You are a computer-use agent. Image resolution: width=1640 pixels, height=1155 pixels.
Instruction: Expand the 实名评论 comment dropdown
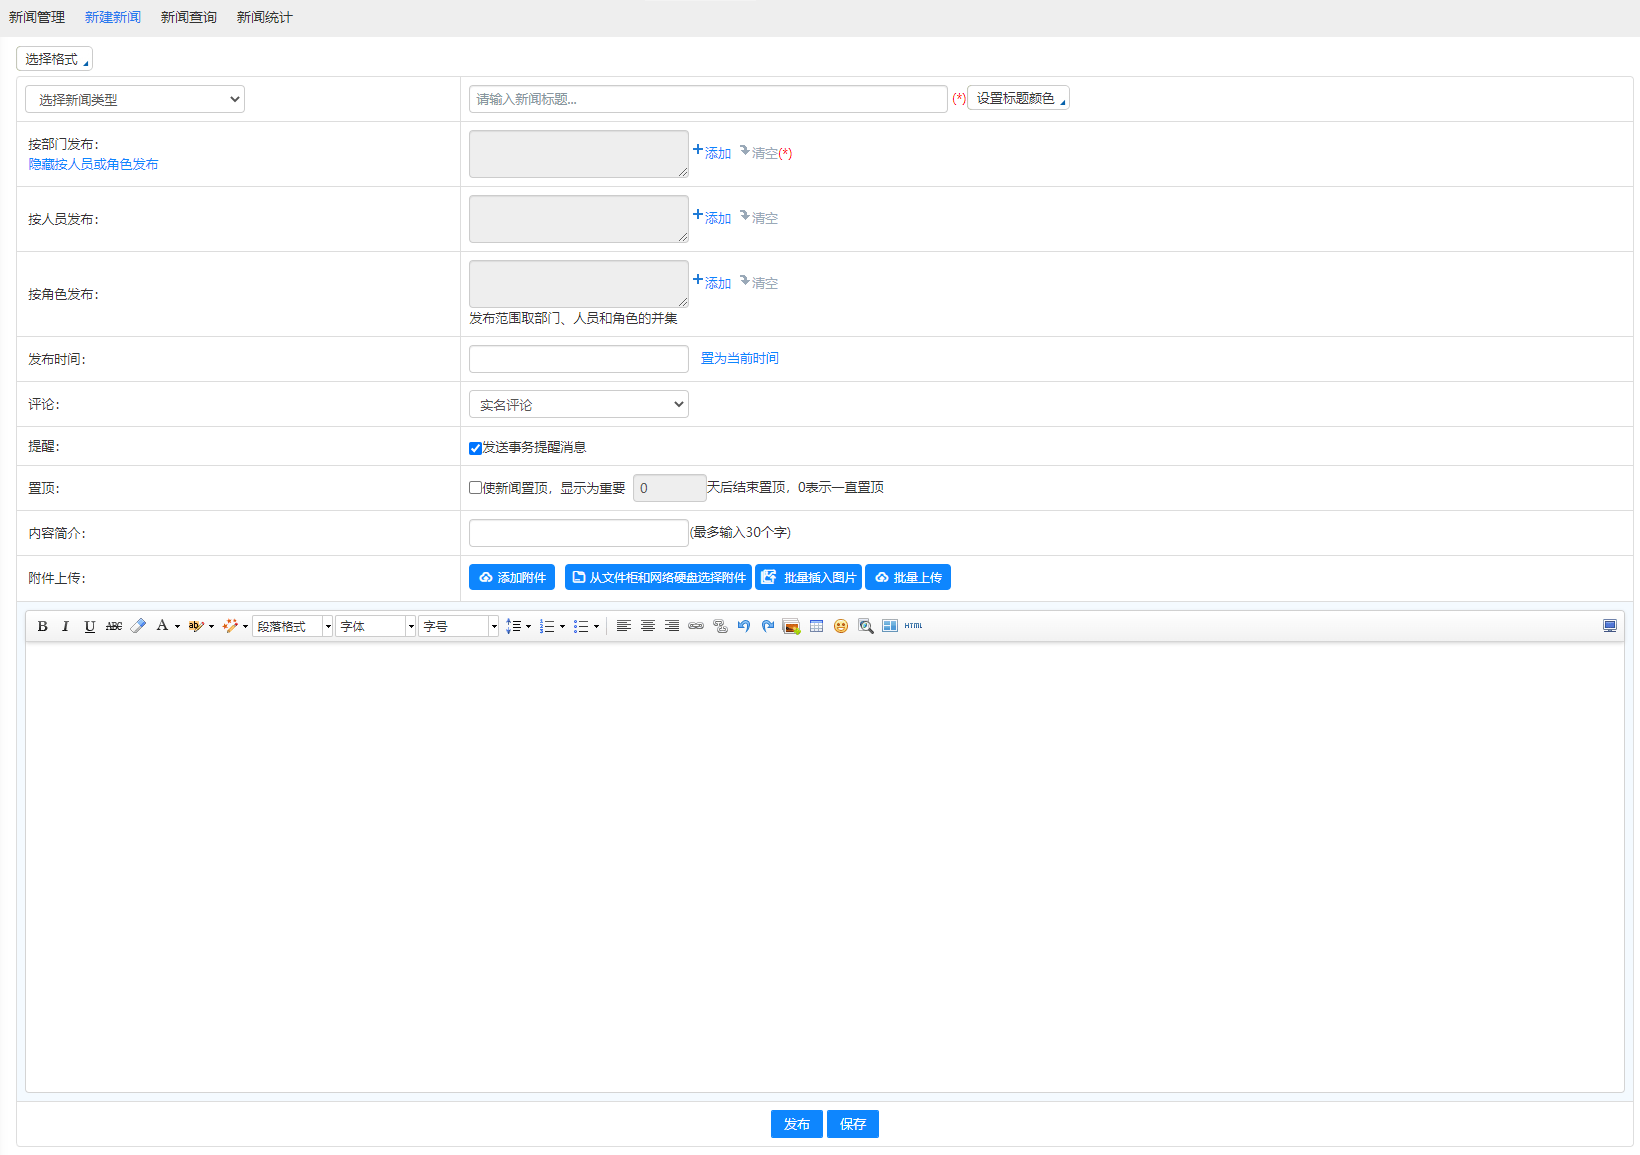tap(578, 404)
